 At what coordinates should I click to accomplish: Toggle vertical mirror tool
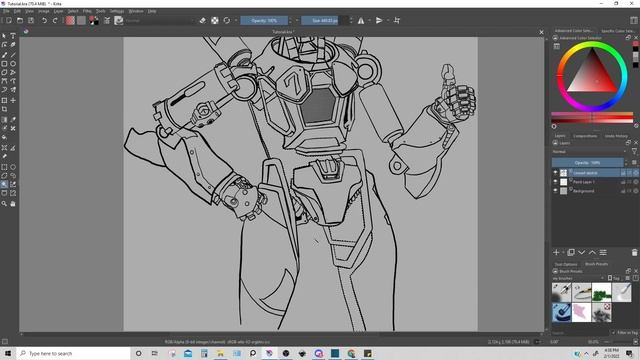click(379, 20)
